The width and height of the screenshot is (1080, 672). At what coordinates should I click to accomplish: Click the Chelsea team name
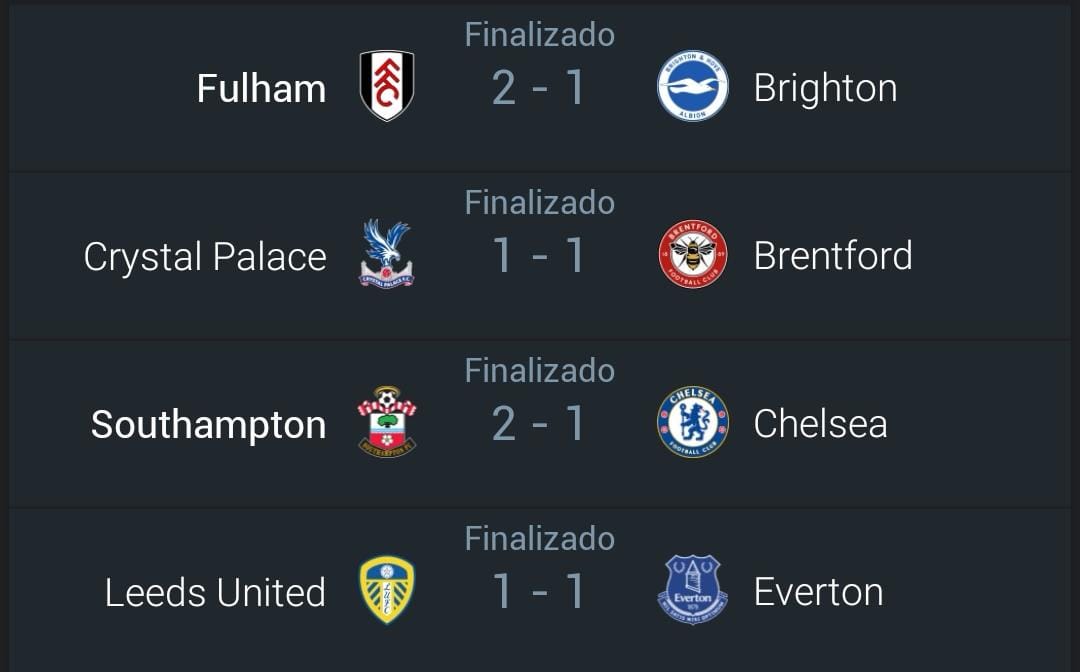point(820,423)
